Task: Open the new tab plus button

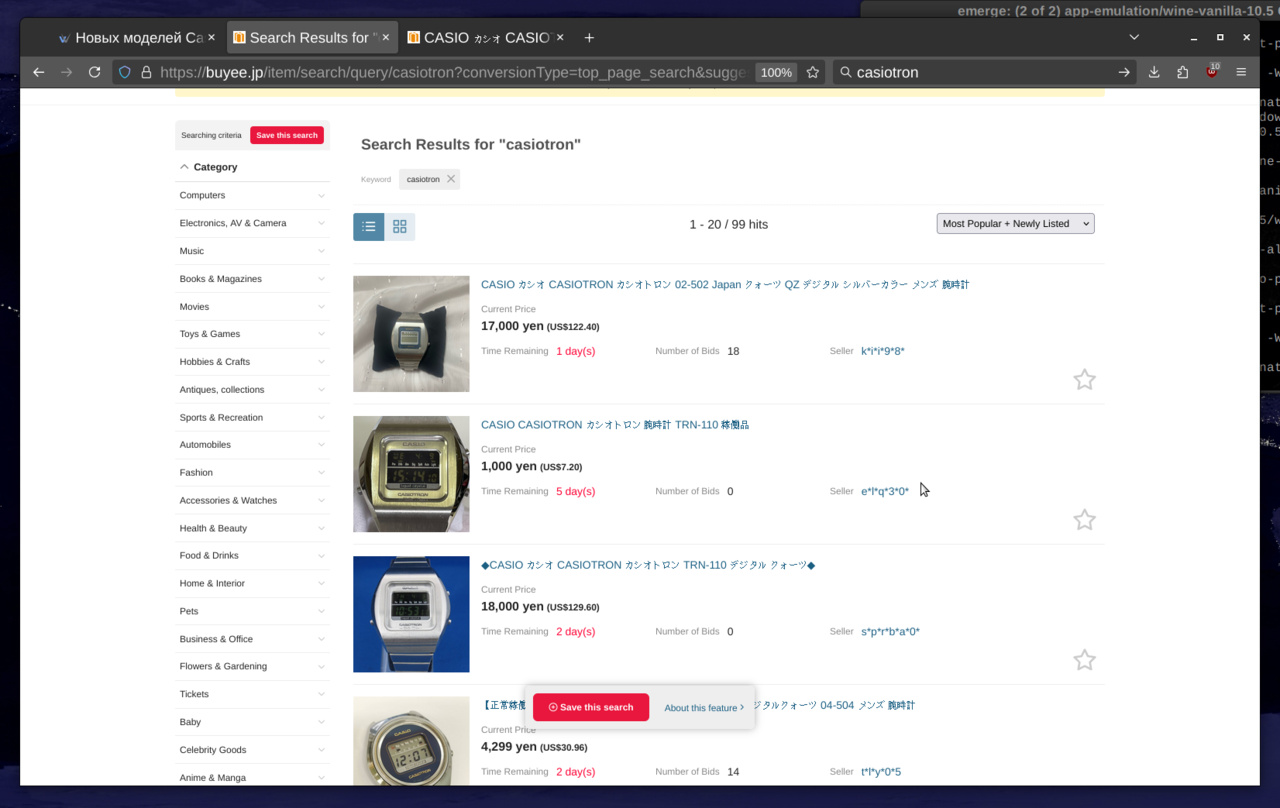Action: [x=589, y=38]
